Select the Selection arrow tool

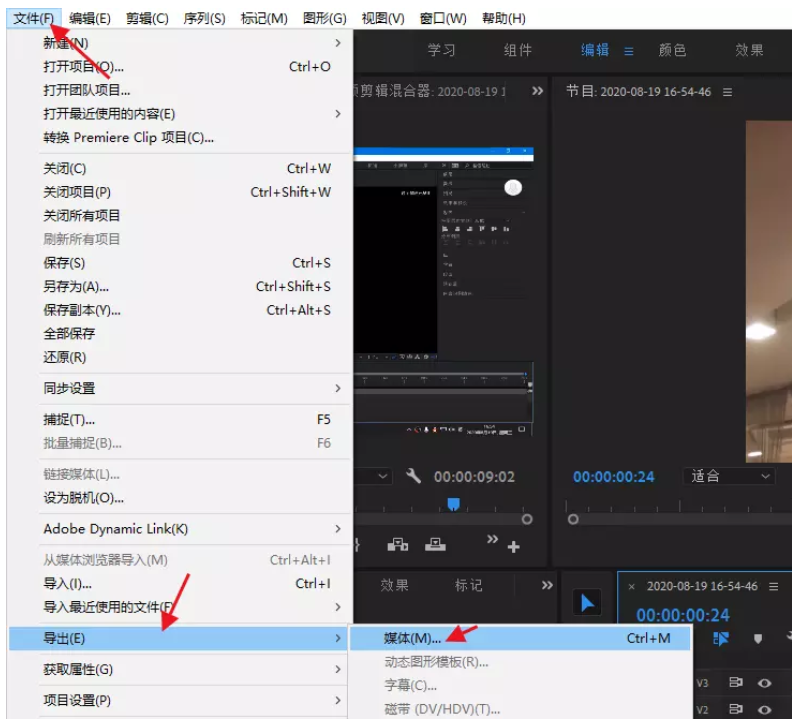pyautogui.click(x=587, y=603)
